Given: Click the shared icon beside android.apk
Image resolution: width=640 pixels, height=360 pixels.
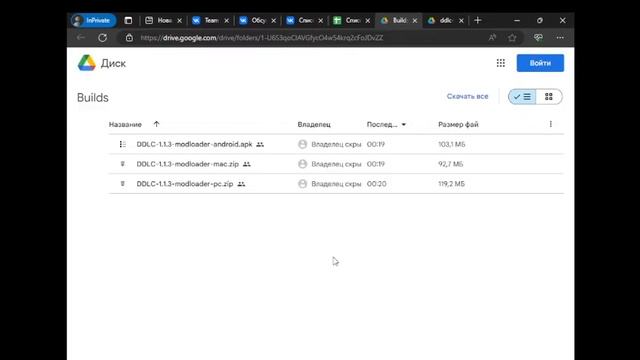Looking at the screenshot, I should 260,144.
